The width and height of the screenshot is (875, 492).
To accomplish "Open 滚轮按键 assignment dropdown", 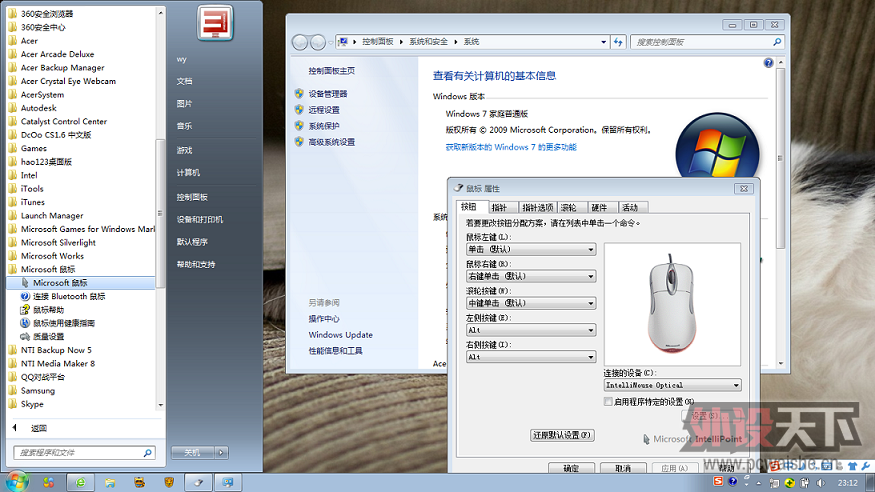I will (x=531, y=303).
